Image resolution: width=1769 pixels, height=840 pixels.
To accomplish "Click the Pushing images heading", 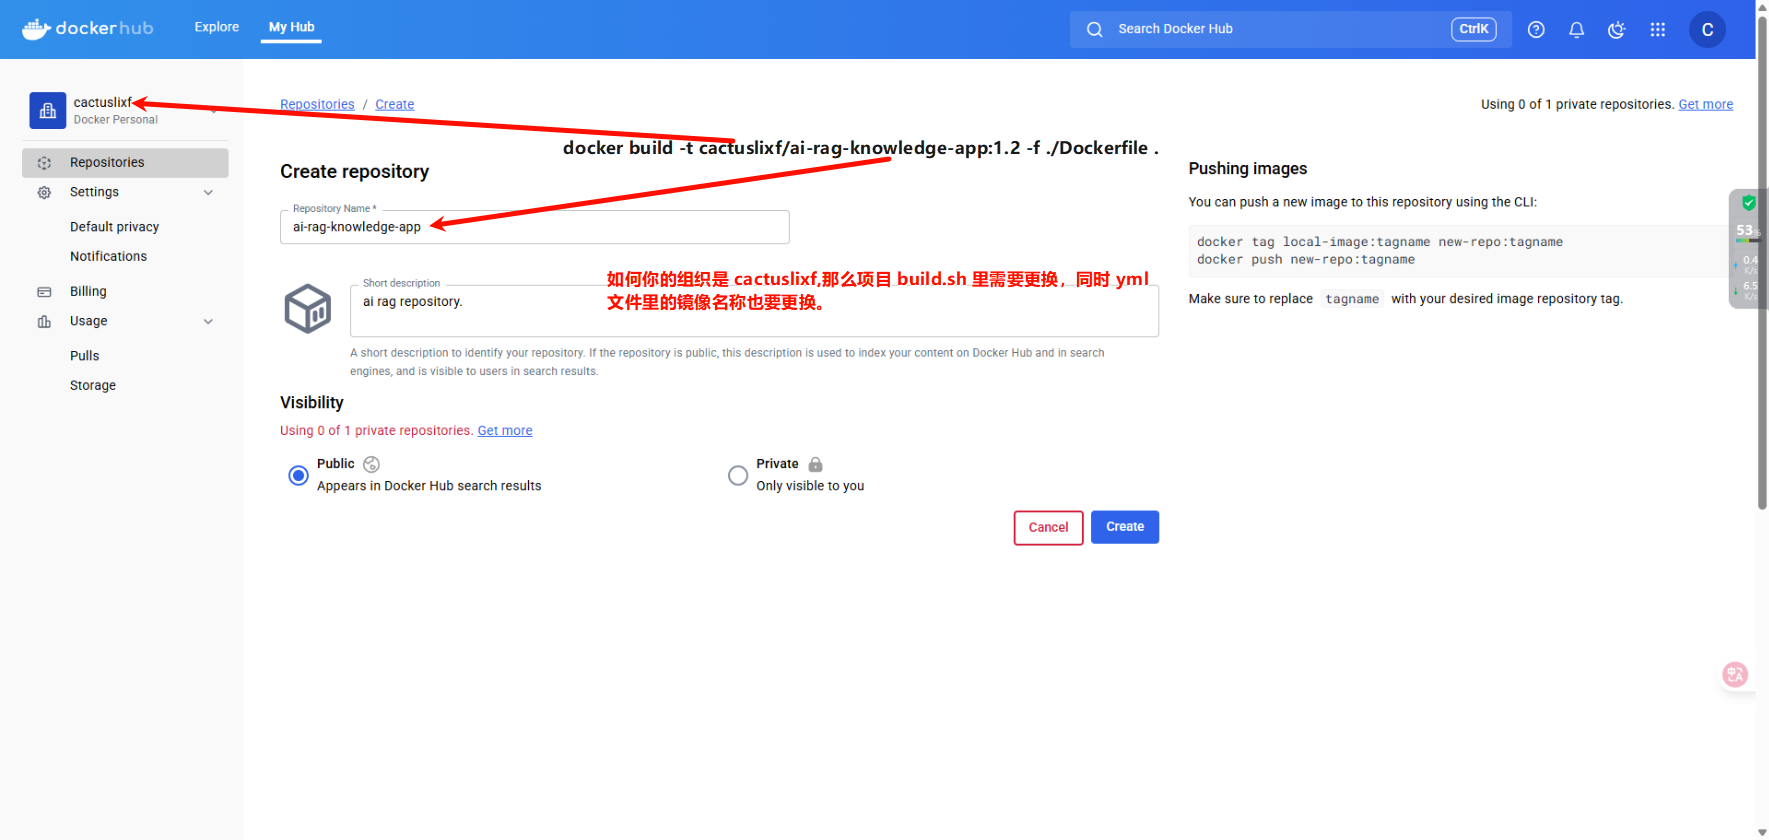I will click(1248, 169).
